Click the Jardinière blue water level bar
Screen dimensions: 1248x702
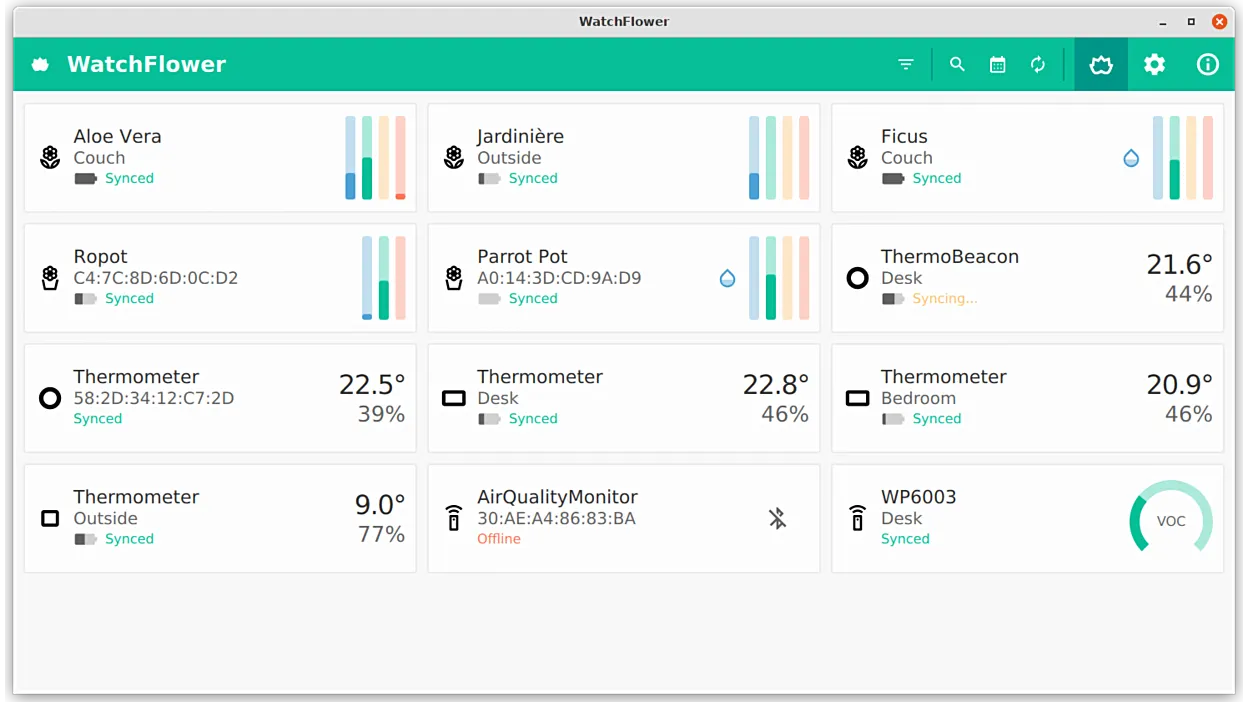754,158
